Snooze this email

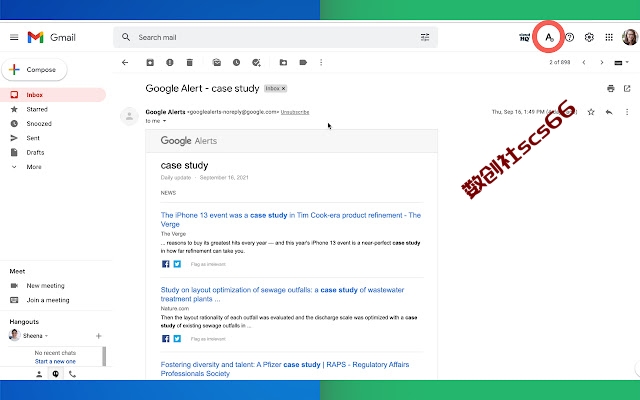(236, 62)
